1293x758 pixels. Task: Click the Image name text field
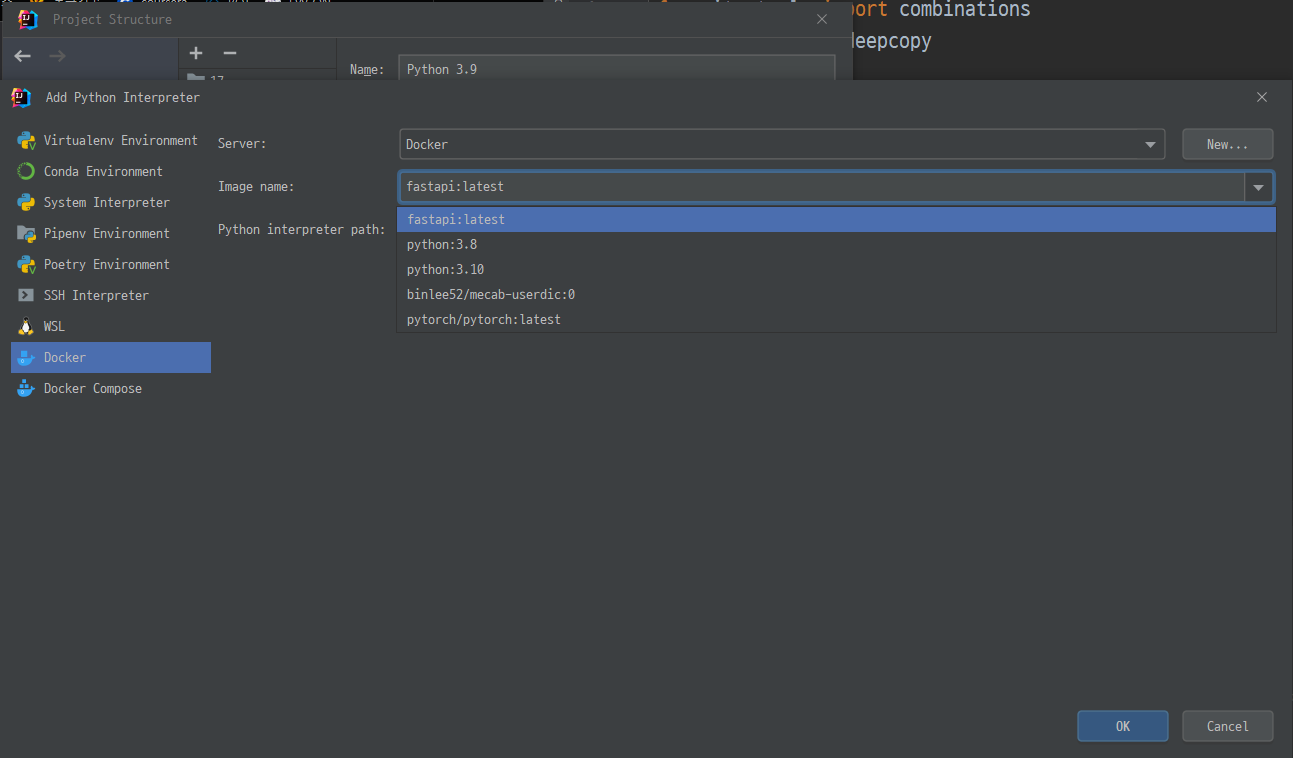(822, 187)
